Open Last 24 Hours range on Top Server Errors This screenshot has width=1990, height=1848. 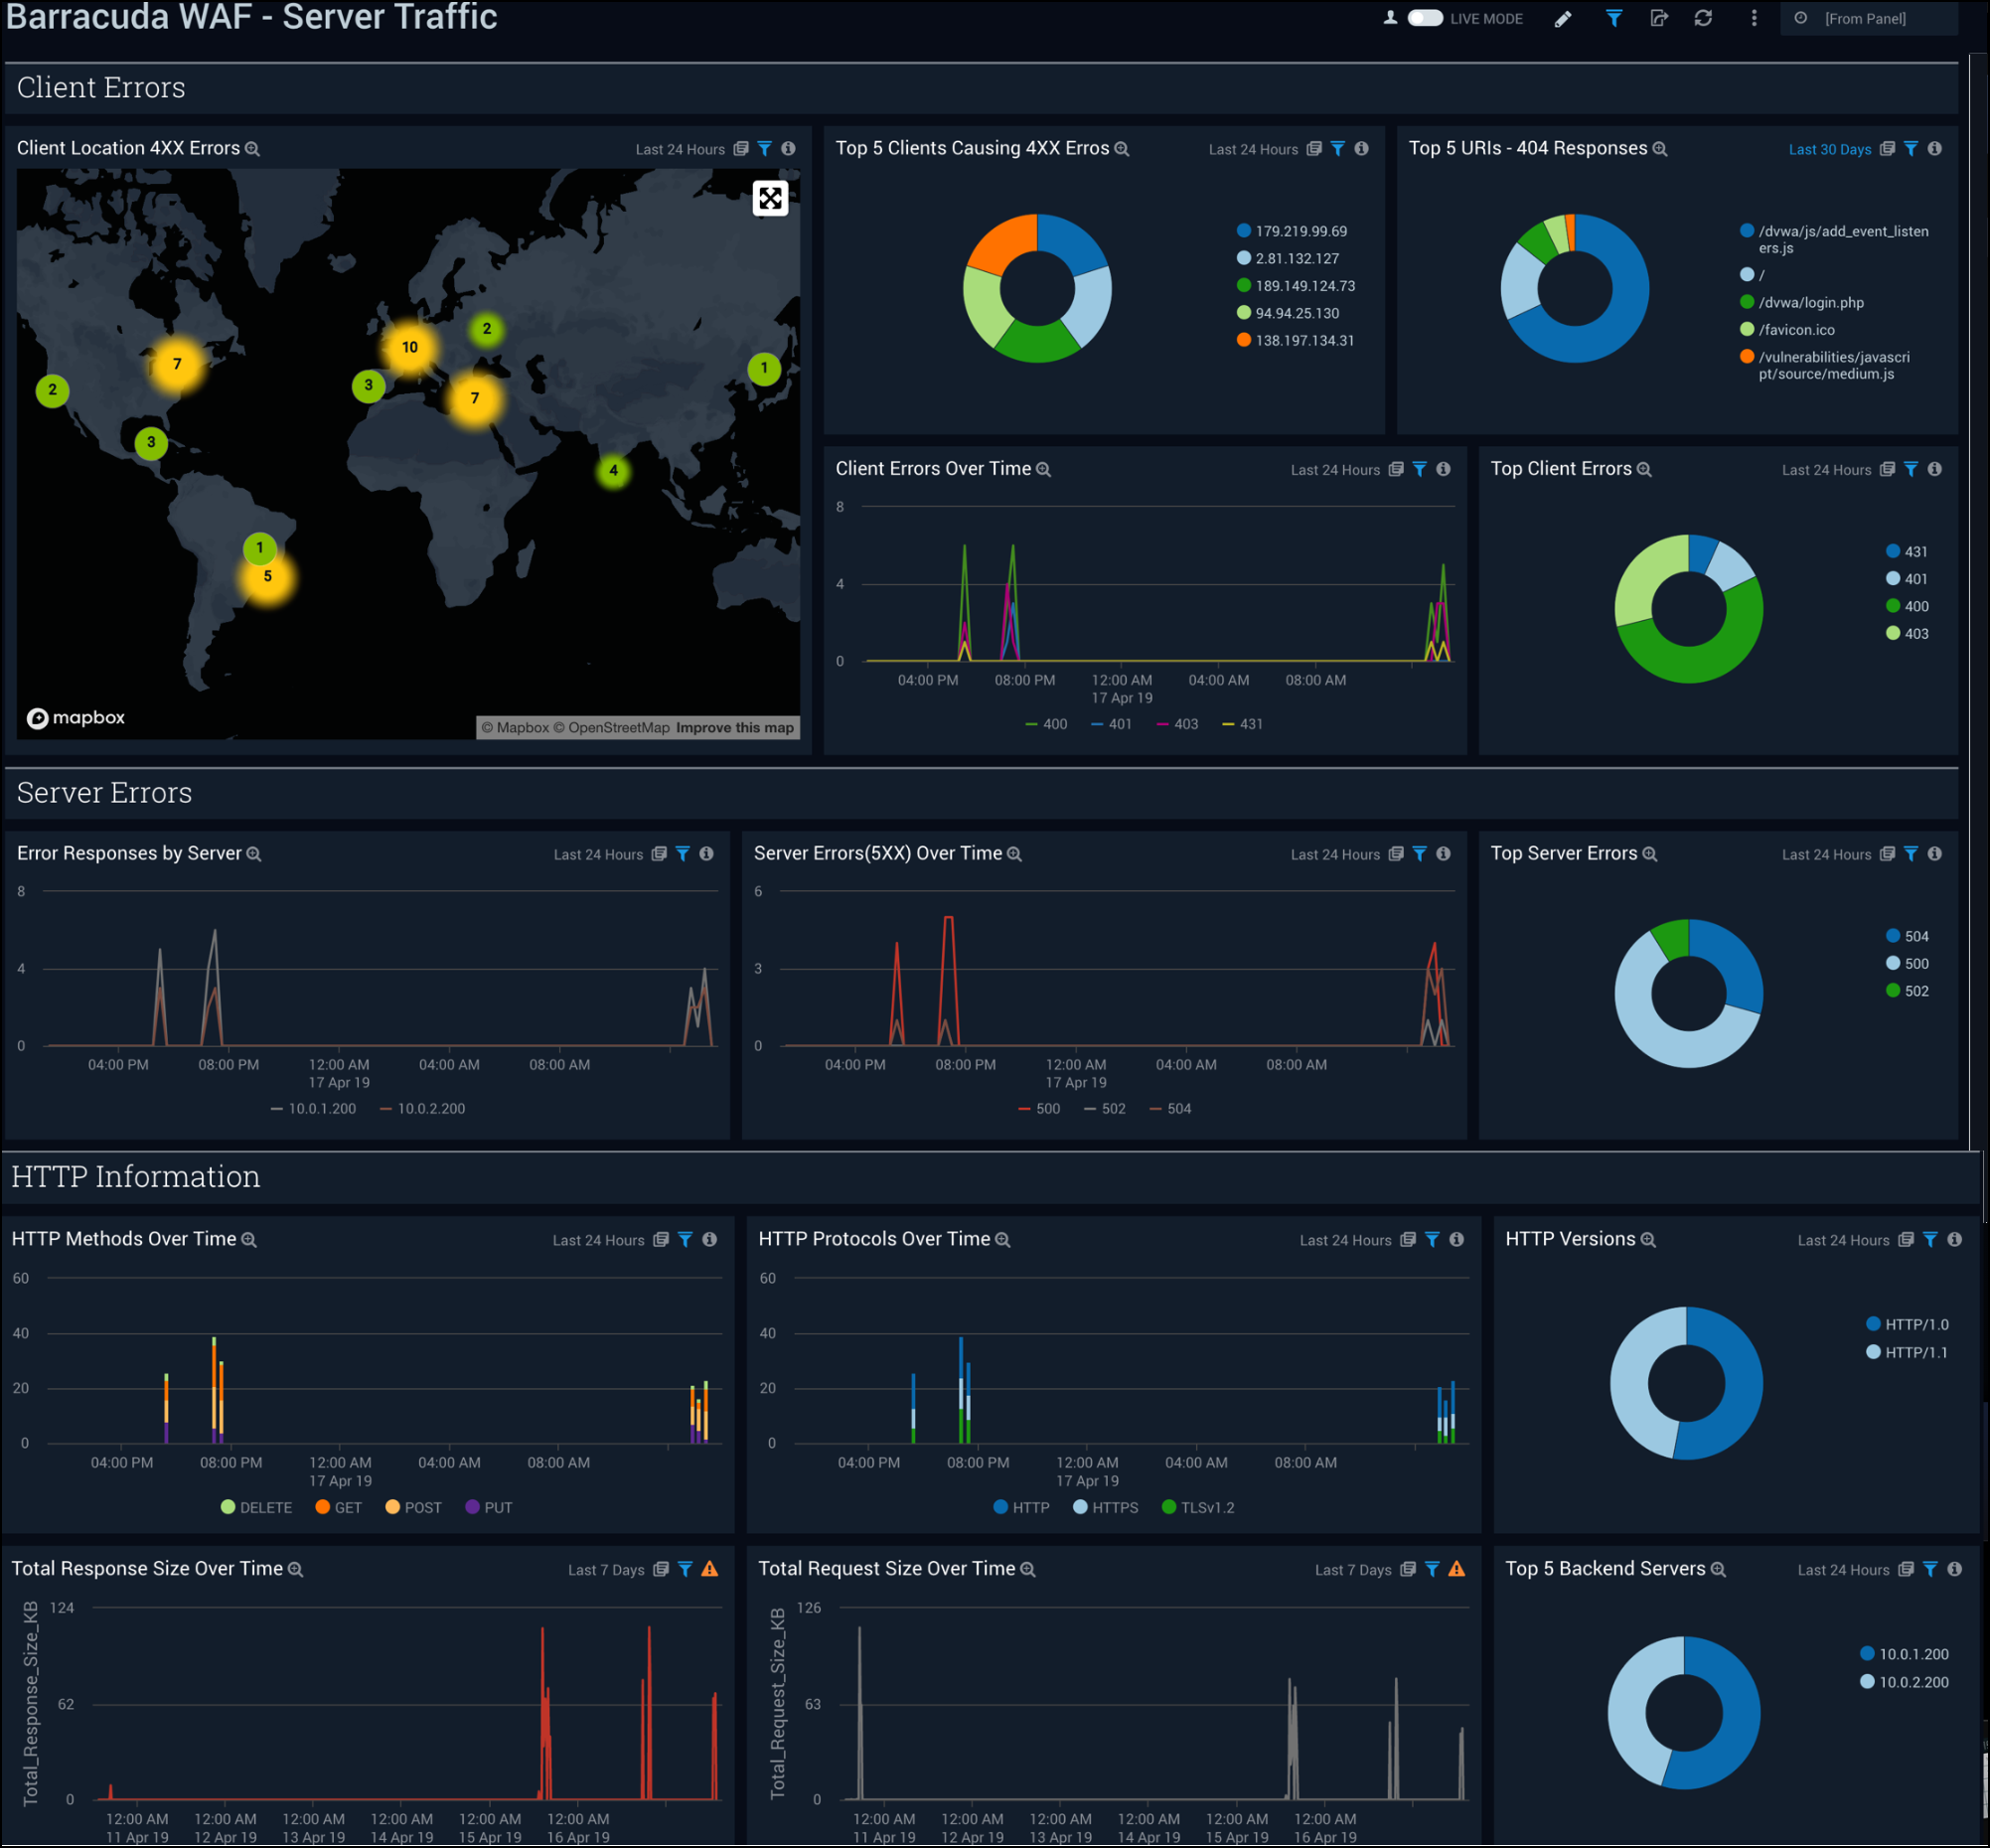(x=1827, y=853)
